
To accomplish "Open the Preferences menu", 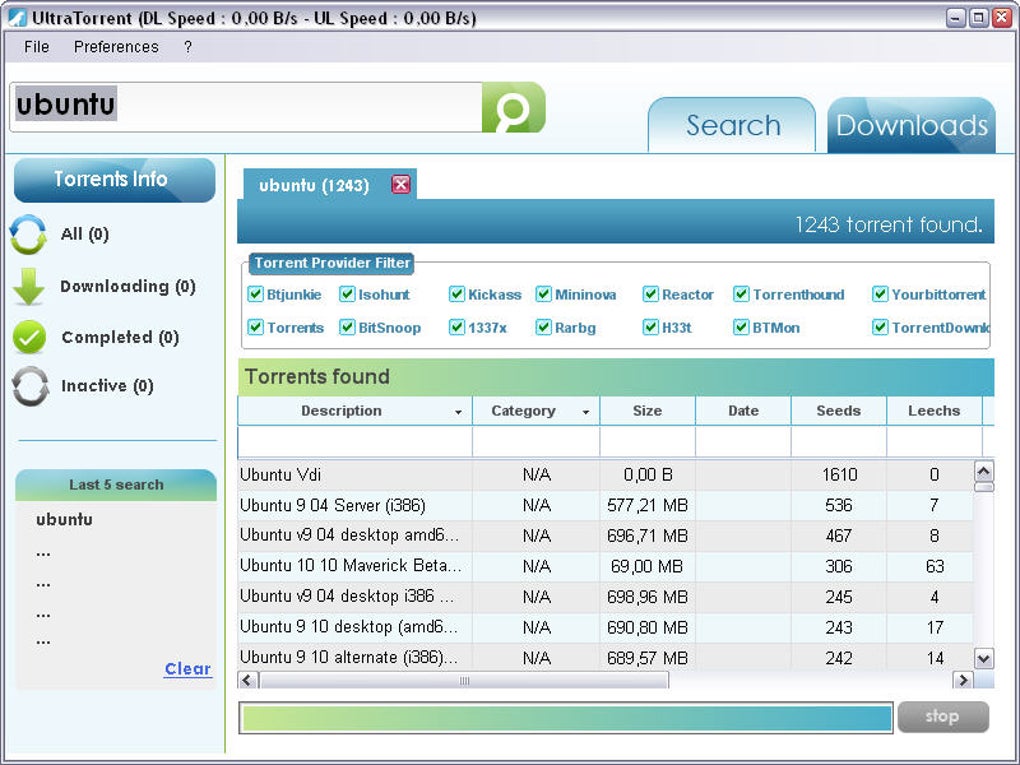I will (116, 47).
